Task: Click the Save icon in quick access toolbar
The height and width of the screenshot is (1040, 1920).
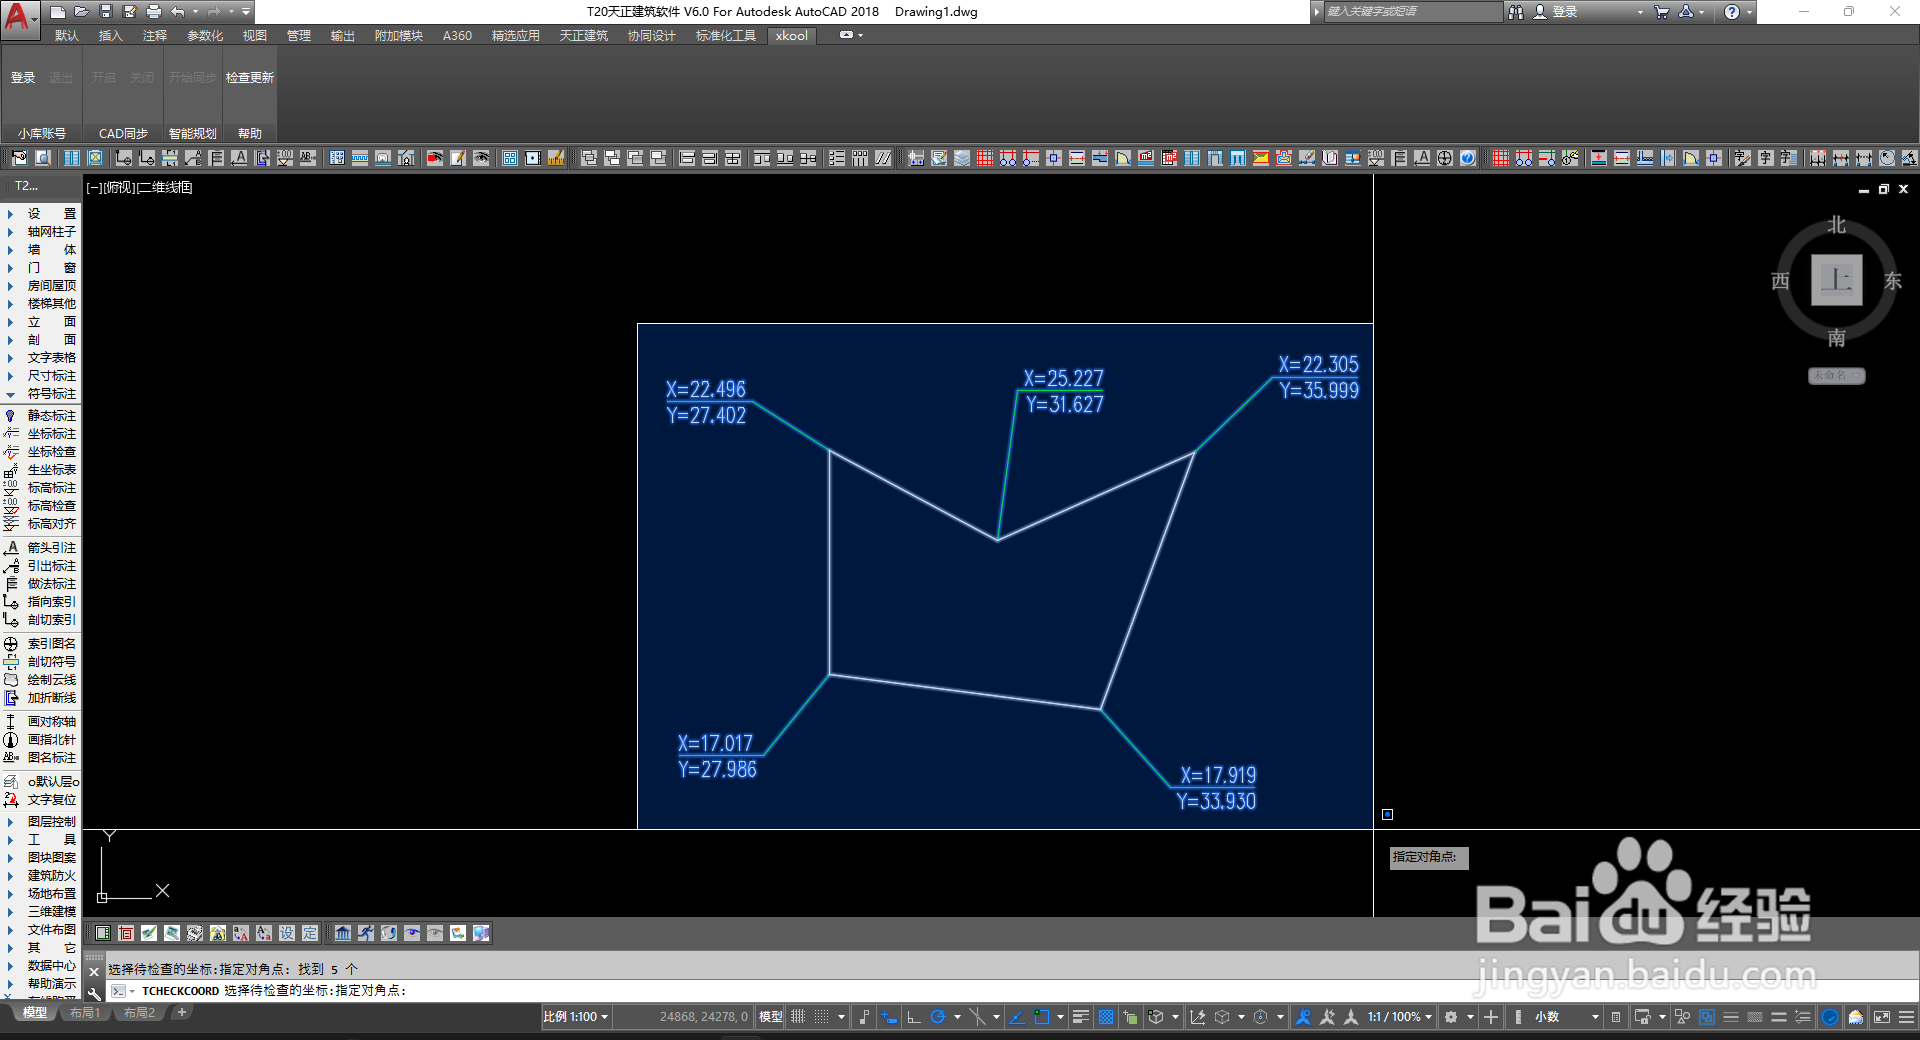Action: click(x=105, y=12)
